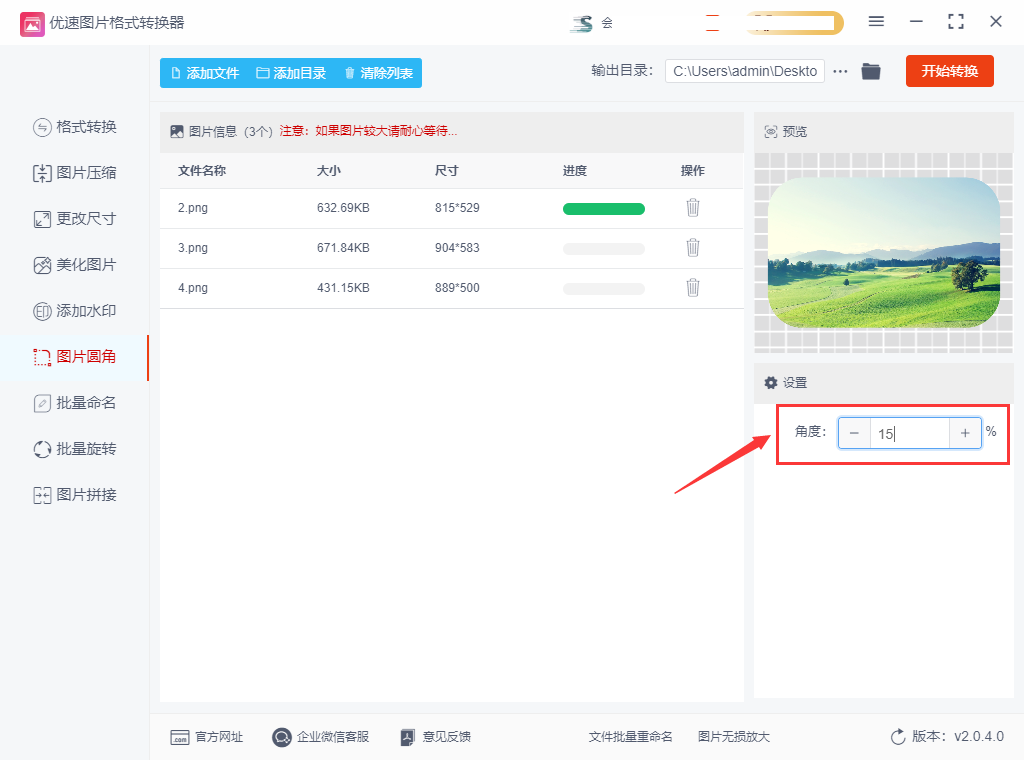Click the 889*500 dimension cell

coord(457,287)
